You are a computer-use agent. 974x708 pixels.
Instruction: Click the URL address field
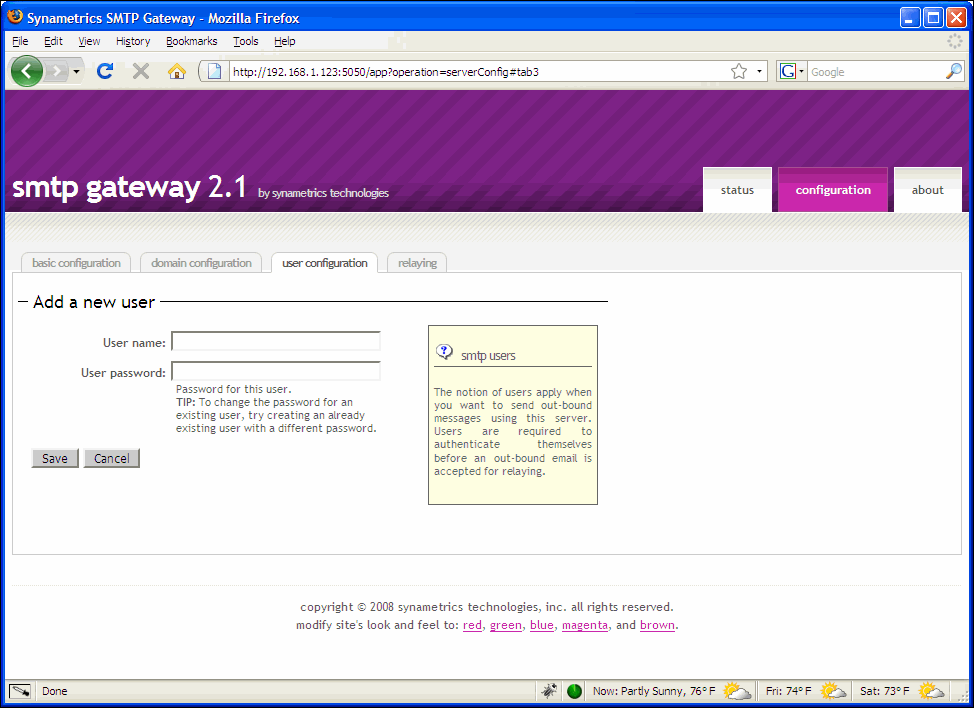pos(478,71)
